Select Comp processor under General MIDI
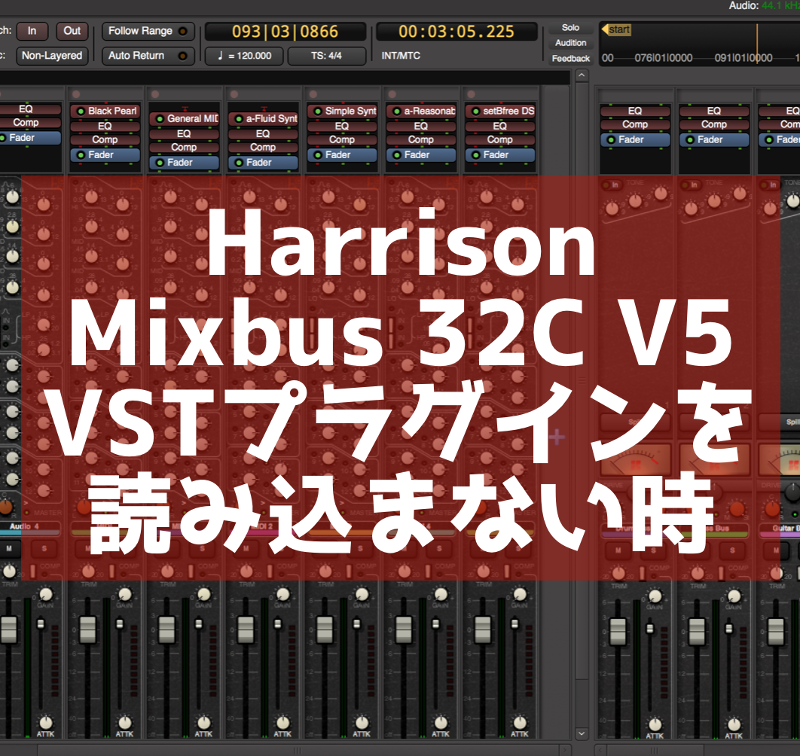 pyautogui.click(x=184, y=147)
